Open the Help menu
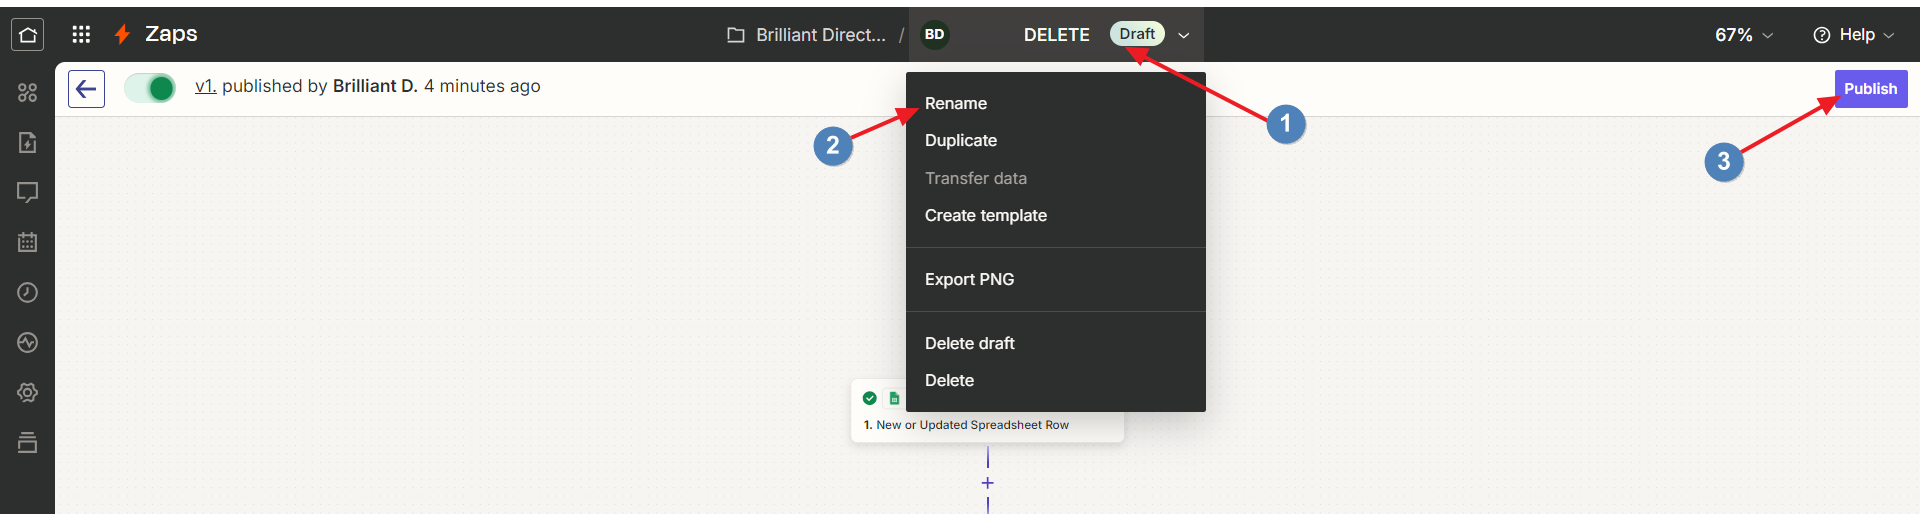1920x514 pixels. coord(1854,35)
